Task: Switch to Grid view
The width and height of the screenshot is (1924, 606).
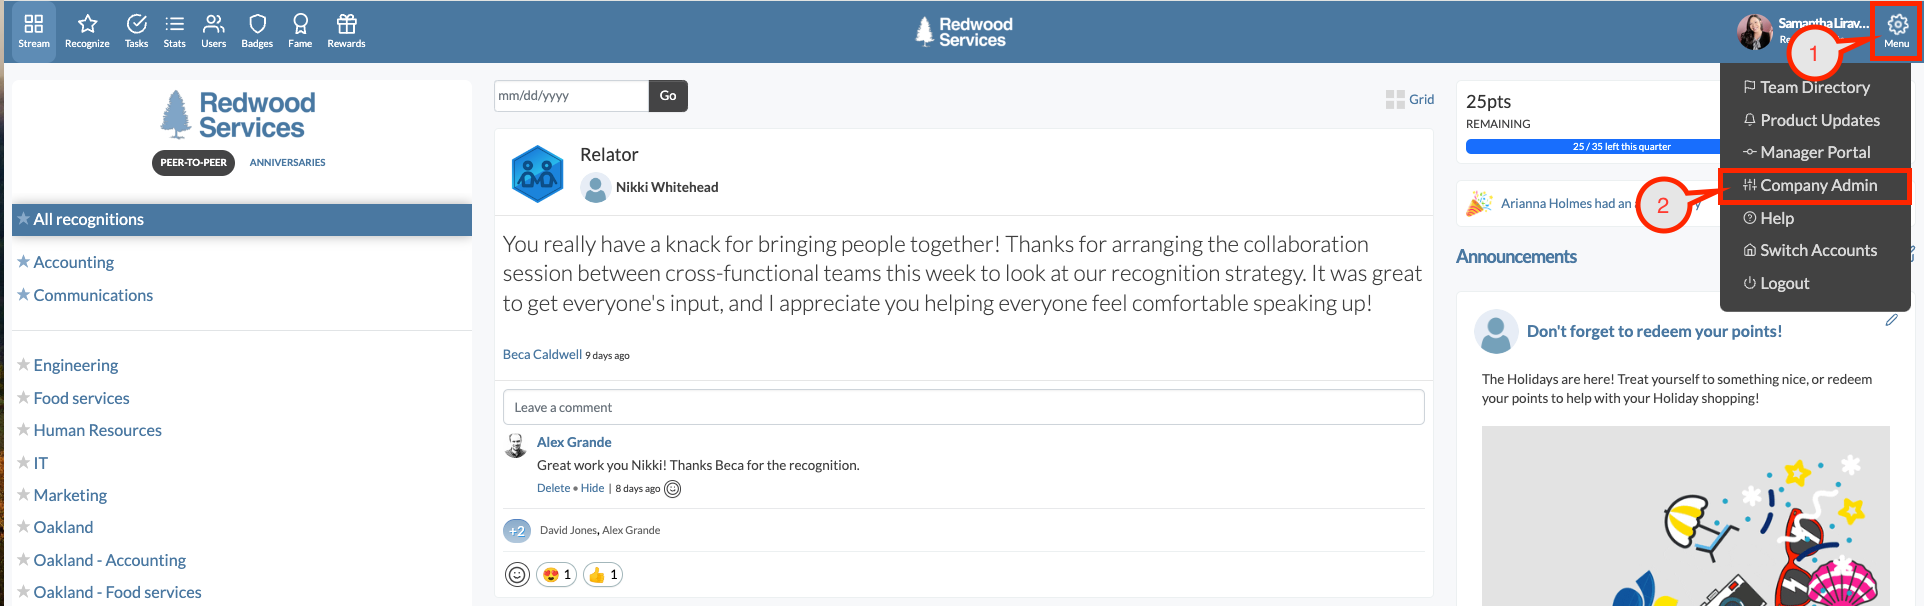Action: (x=1410, y=99)
